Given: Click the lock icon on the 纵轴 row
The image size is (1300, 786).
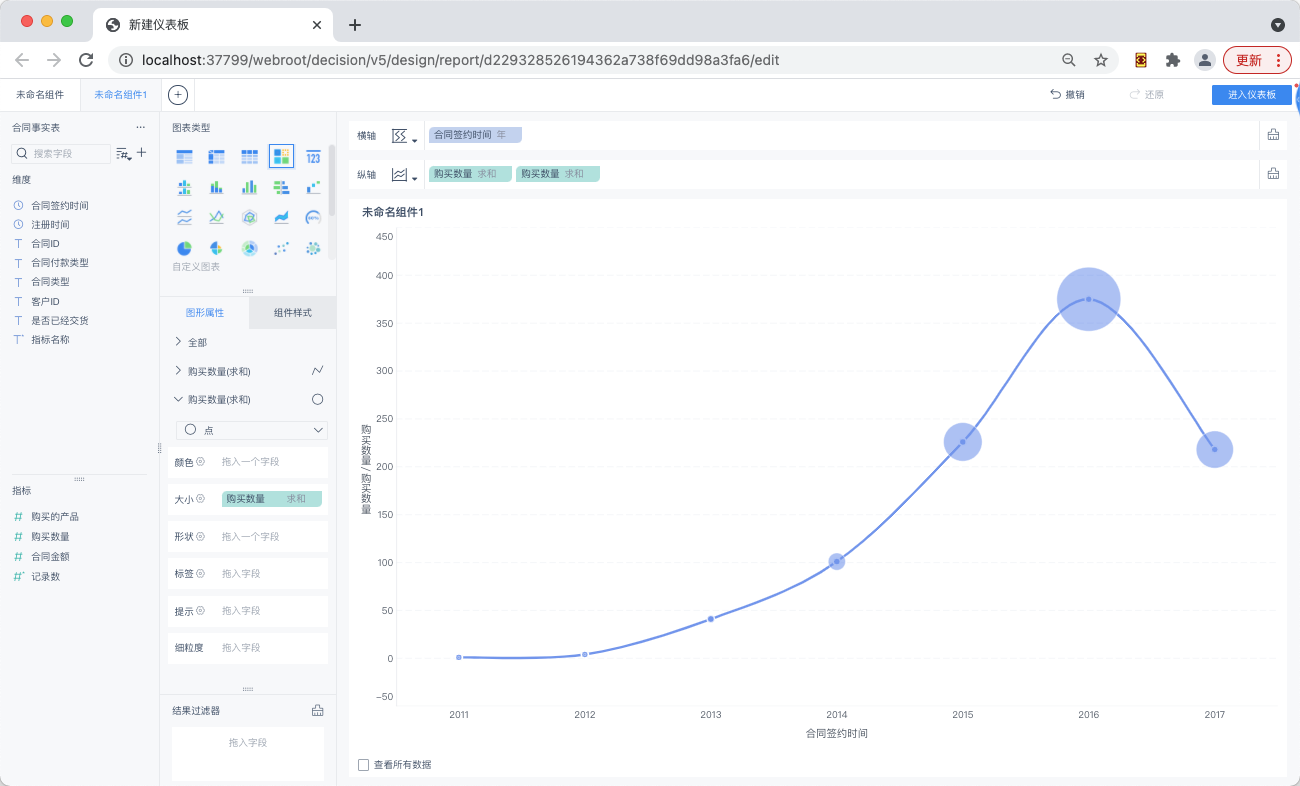Looking at the screenshot, I should point(1273,174).
